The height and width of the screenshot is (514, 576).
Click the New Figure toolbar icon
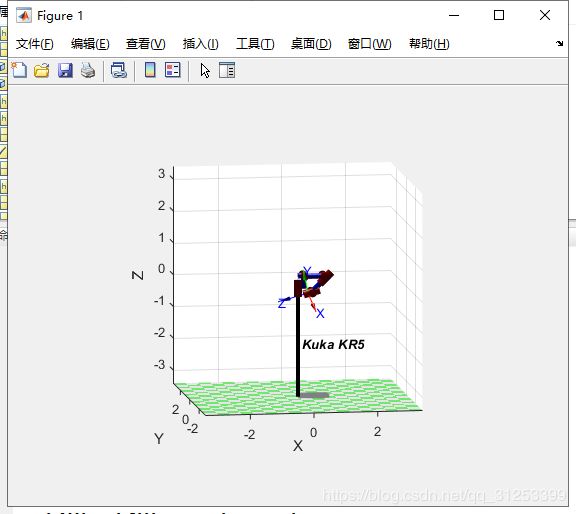(19, 70)
